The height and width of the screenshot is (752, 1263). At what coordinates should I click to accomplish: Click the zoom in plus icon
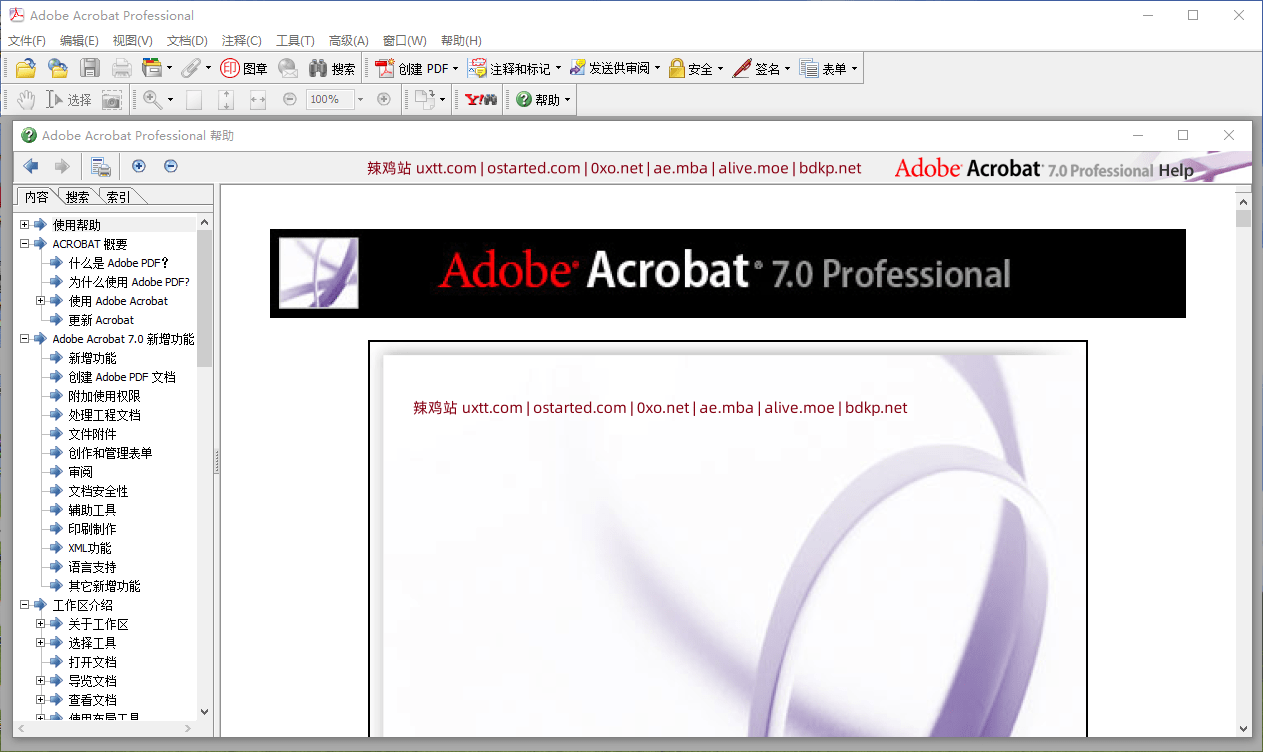[384, 99]
